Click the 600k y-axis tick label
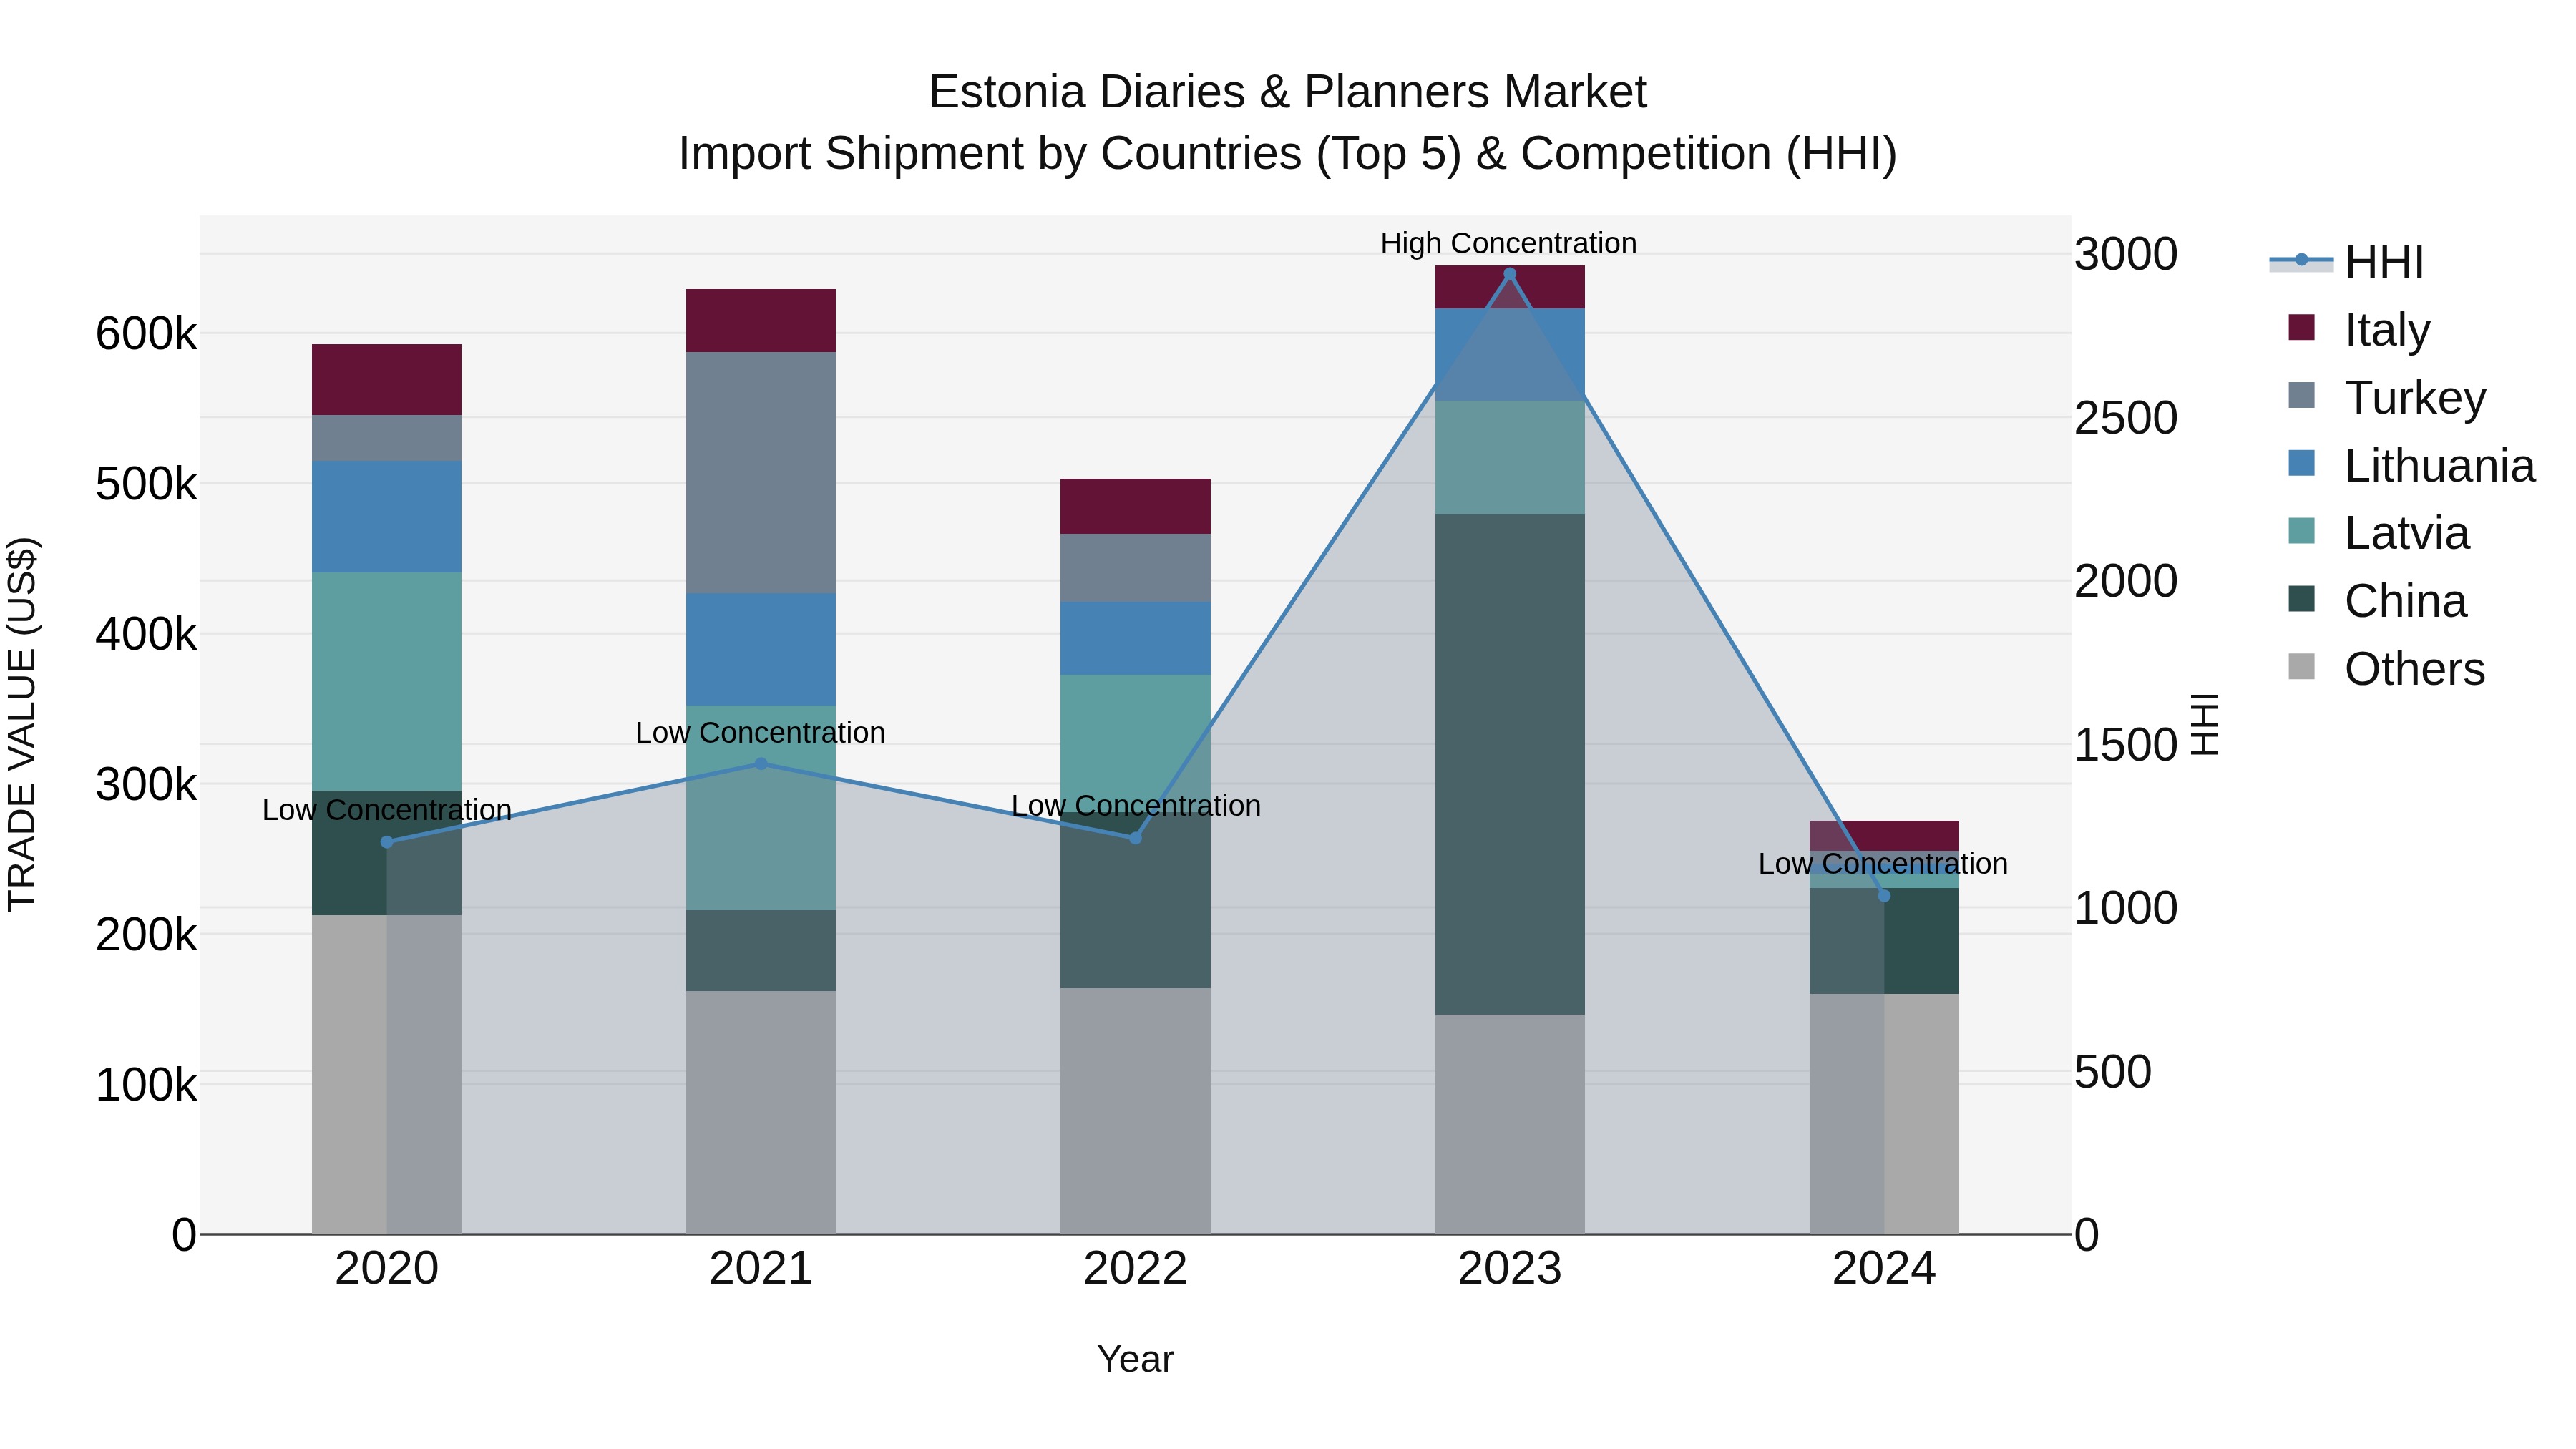Viewport: 2576px width, 1449px height. pos(146,334)
